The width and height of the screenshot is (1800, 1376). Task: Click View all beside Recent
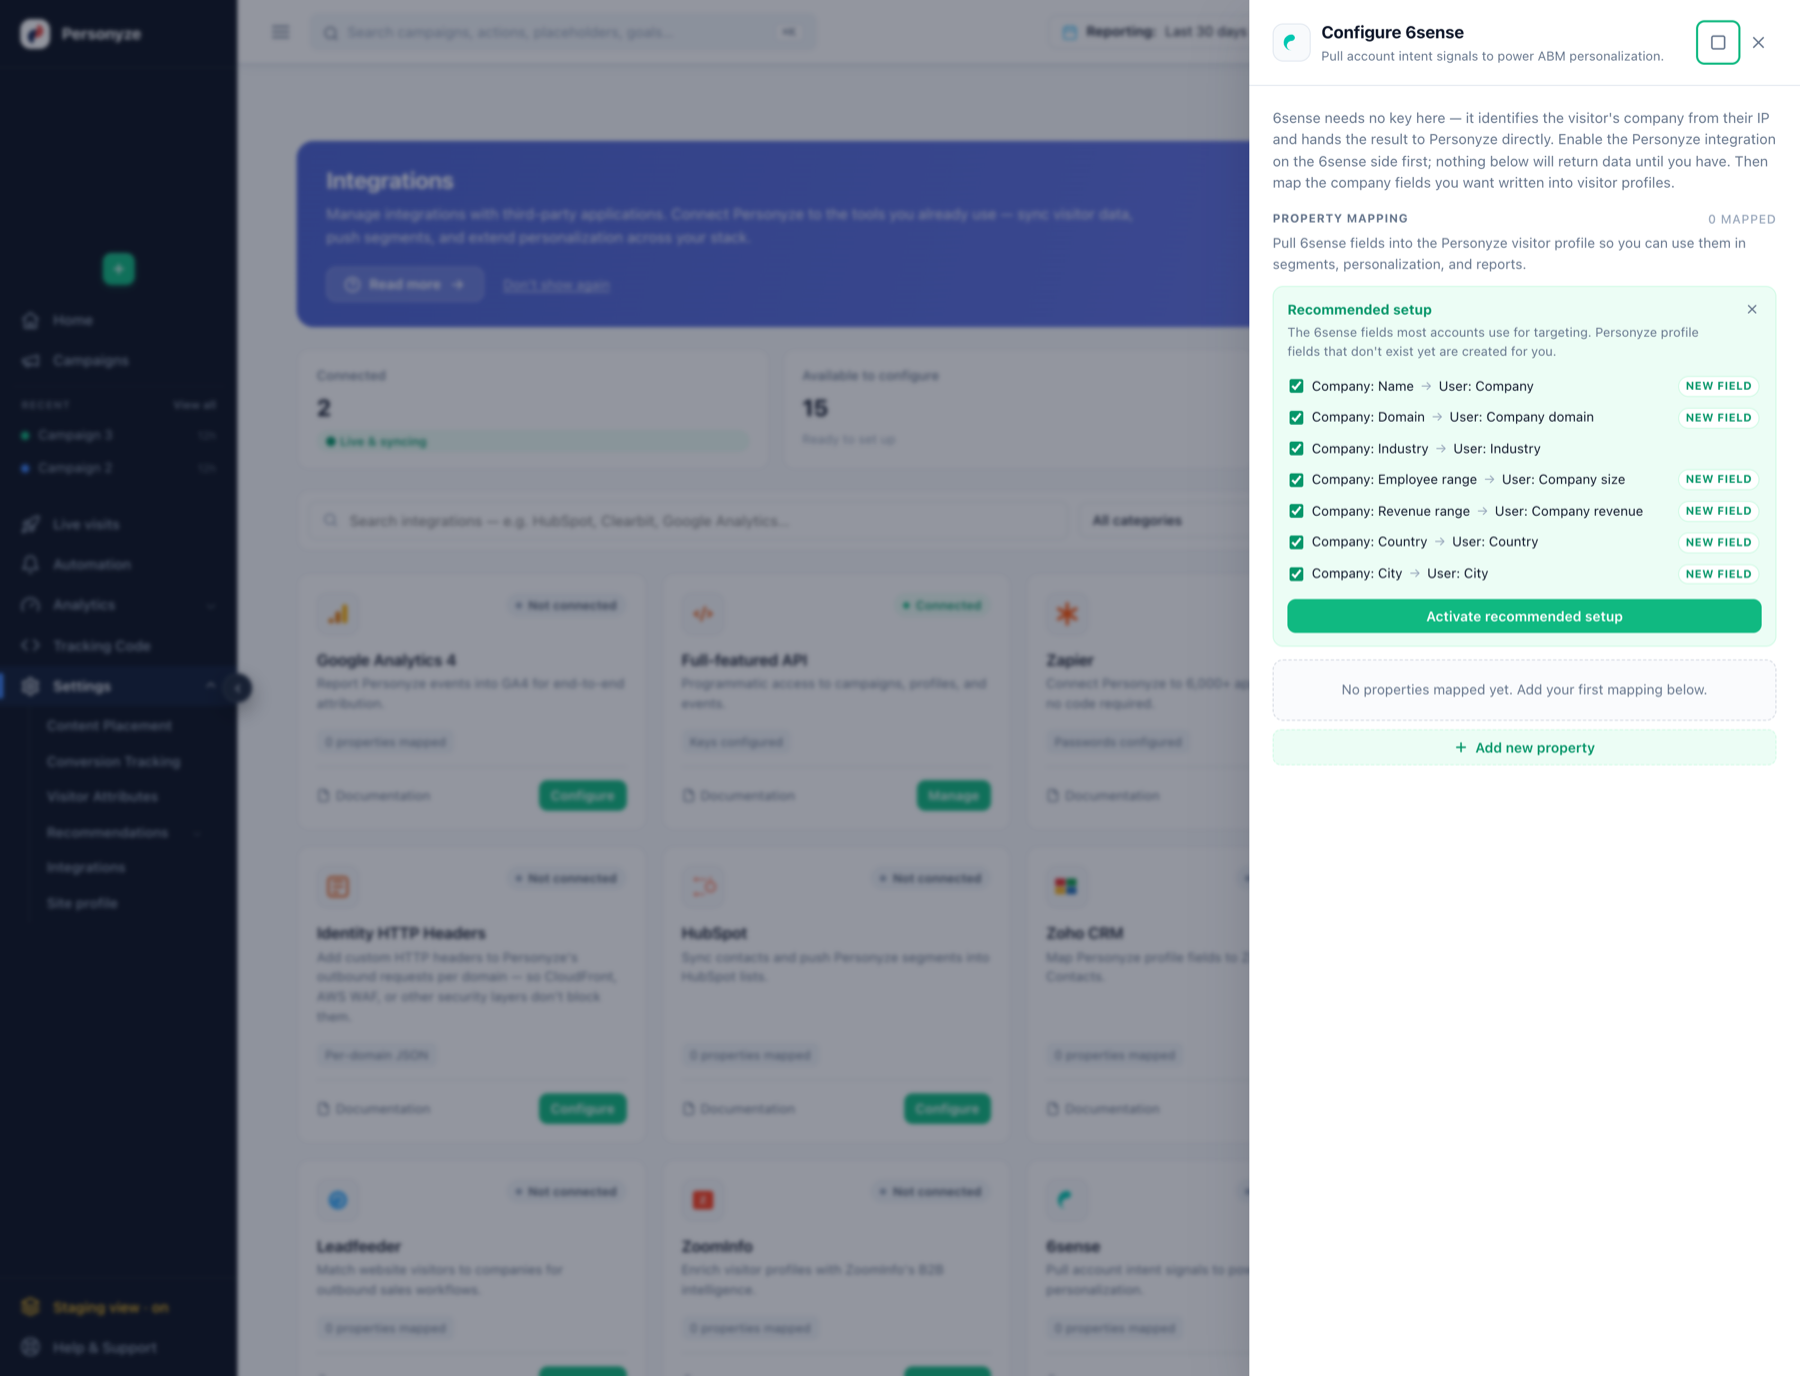pyautogui.click(x=194, y=405)
